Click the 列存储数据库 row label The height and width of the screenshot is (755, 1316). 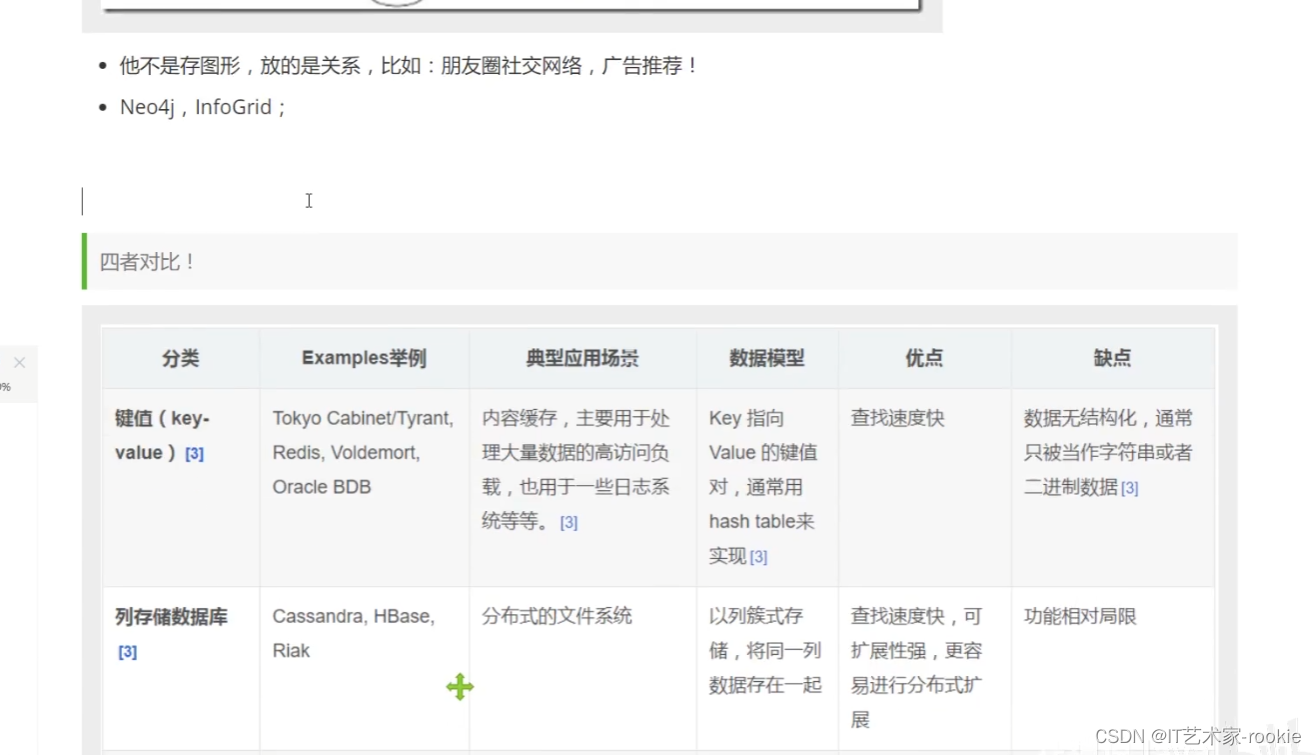click(x=171, y=617)
